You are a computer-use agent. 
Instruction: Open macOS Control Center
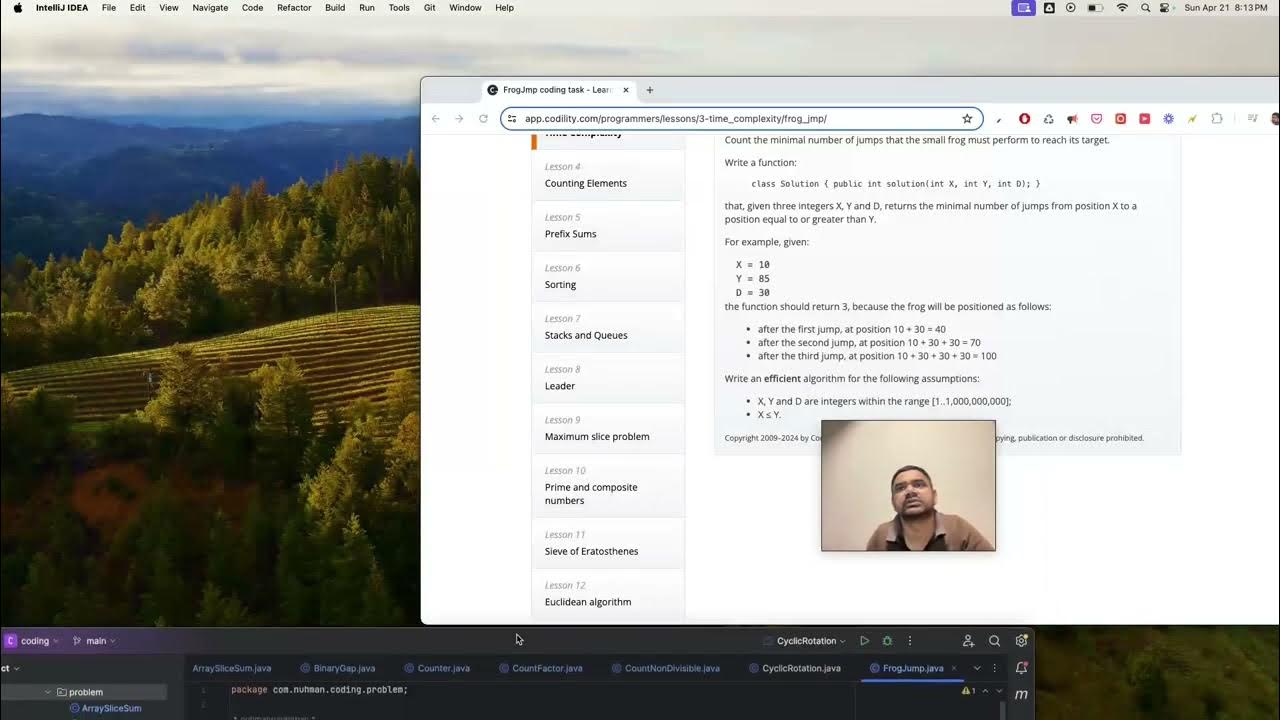point(1166,7)
